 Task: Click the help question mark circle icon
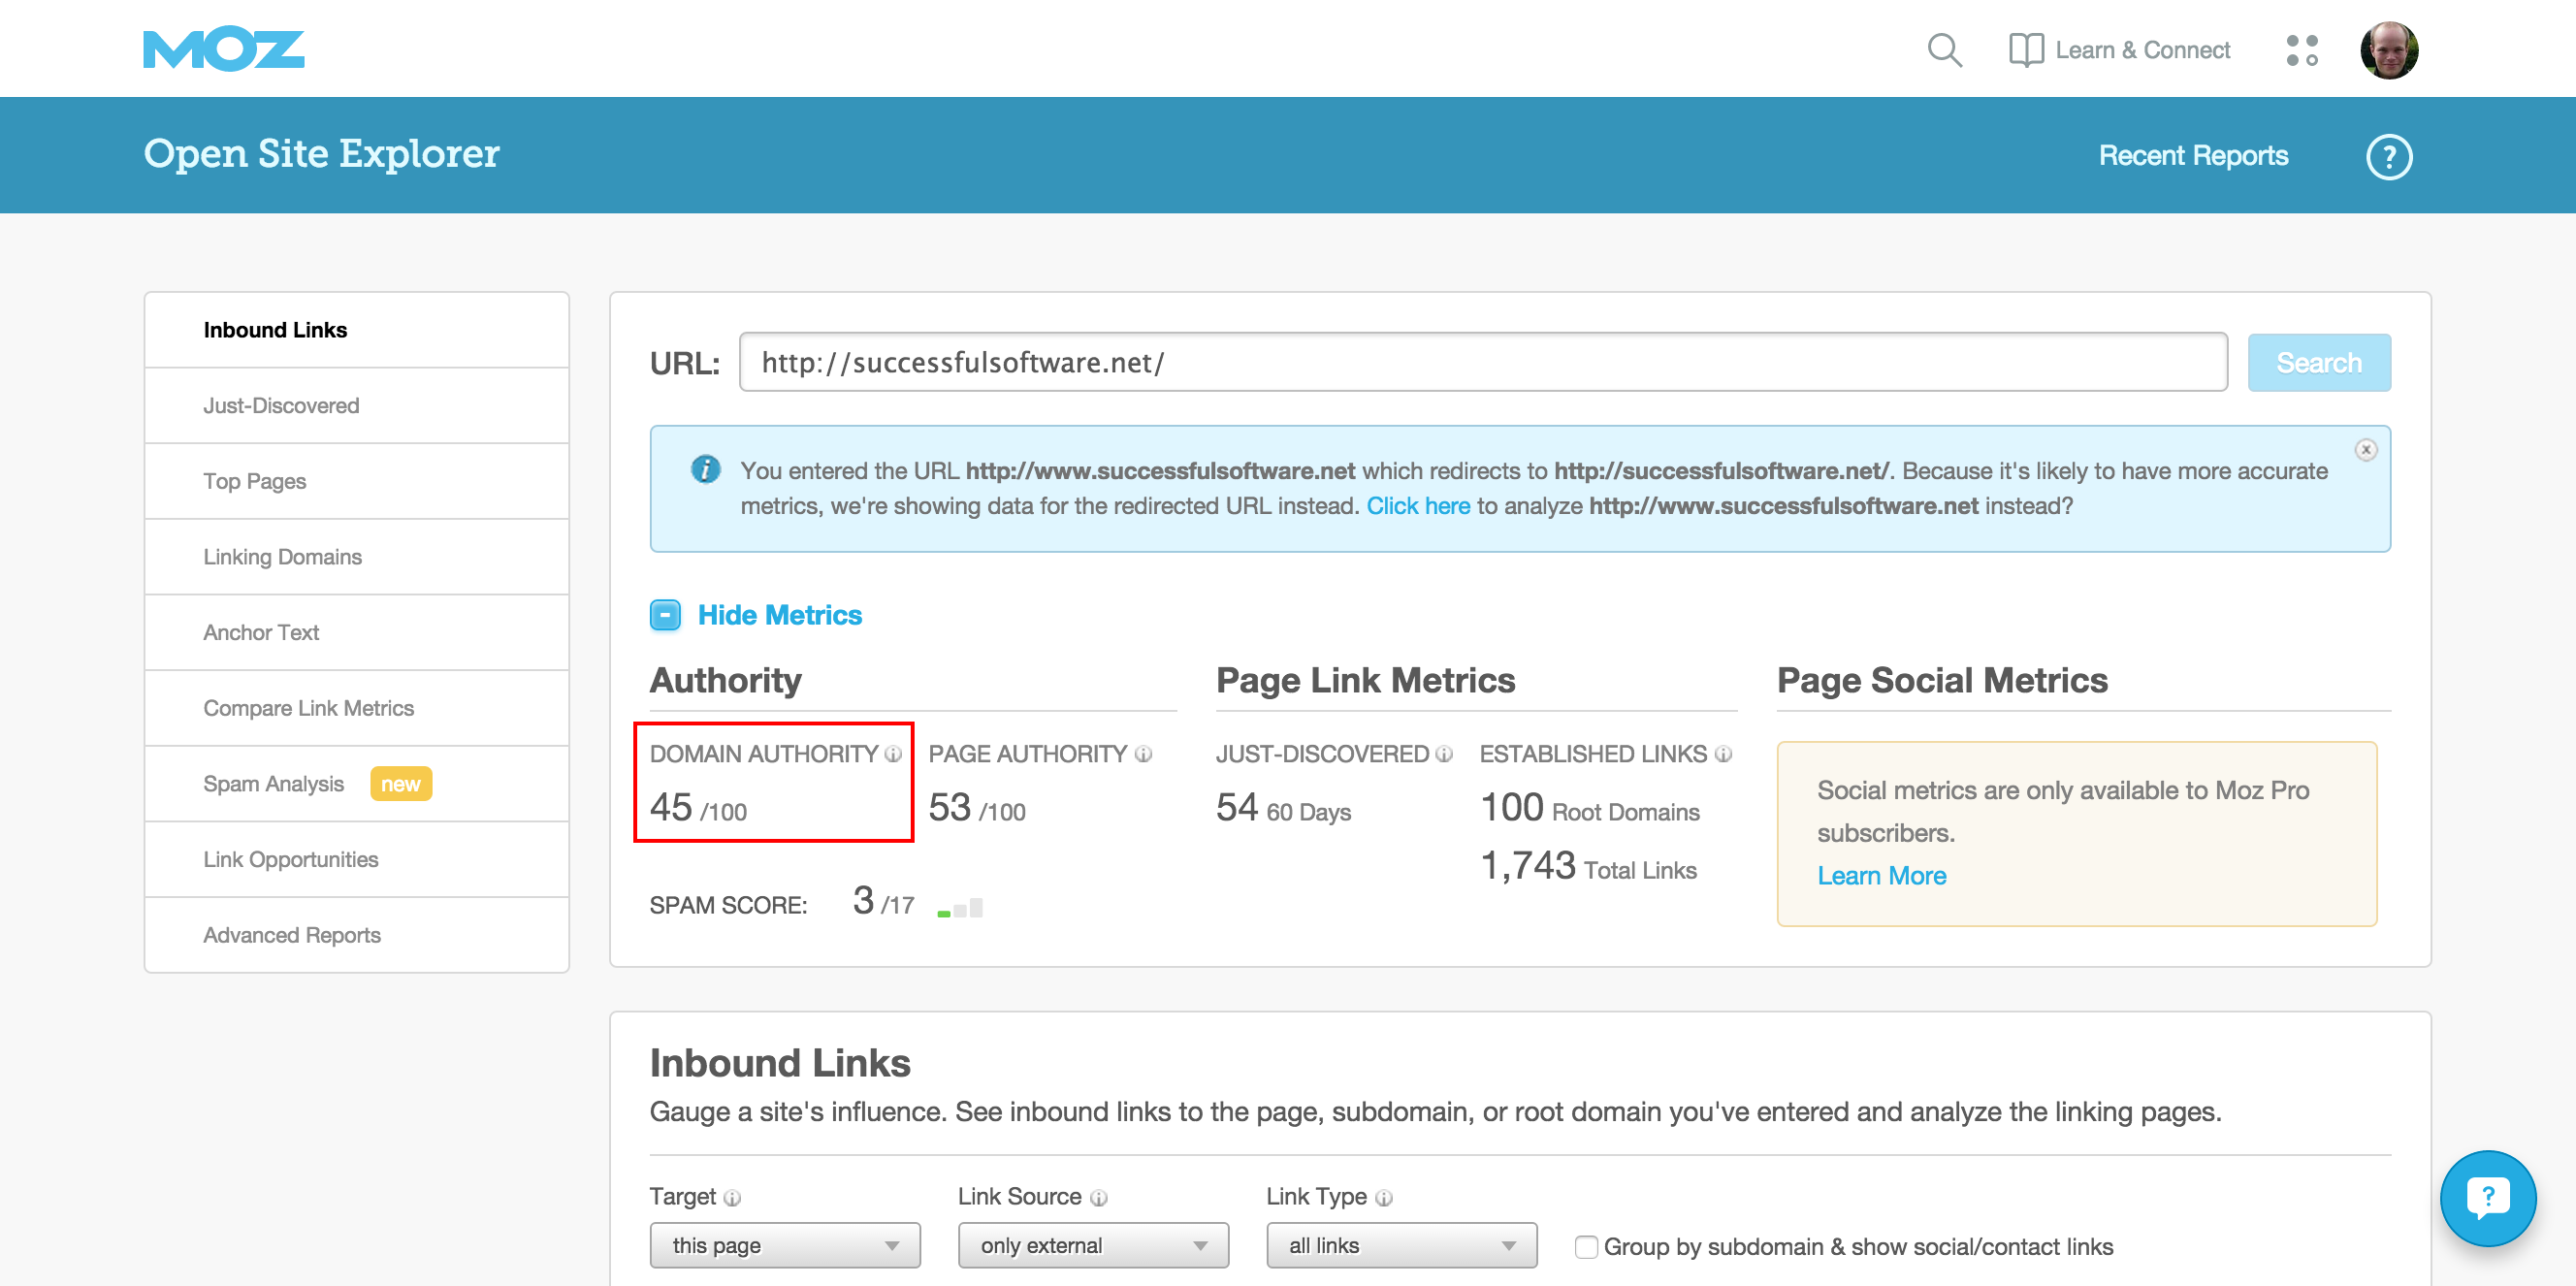click(x=2388, y=157)
